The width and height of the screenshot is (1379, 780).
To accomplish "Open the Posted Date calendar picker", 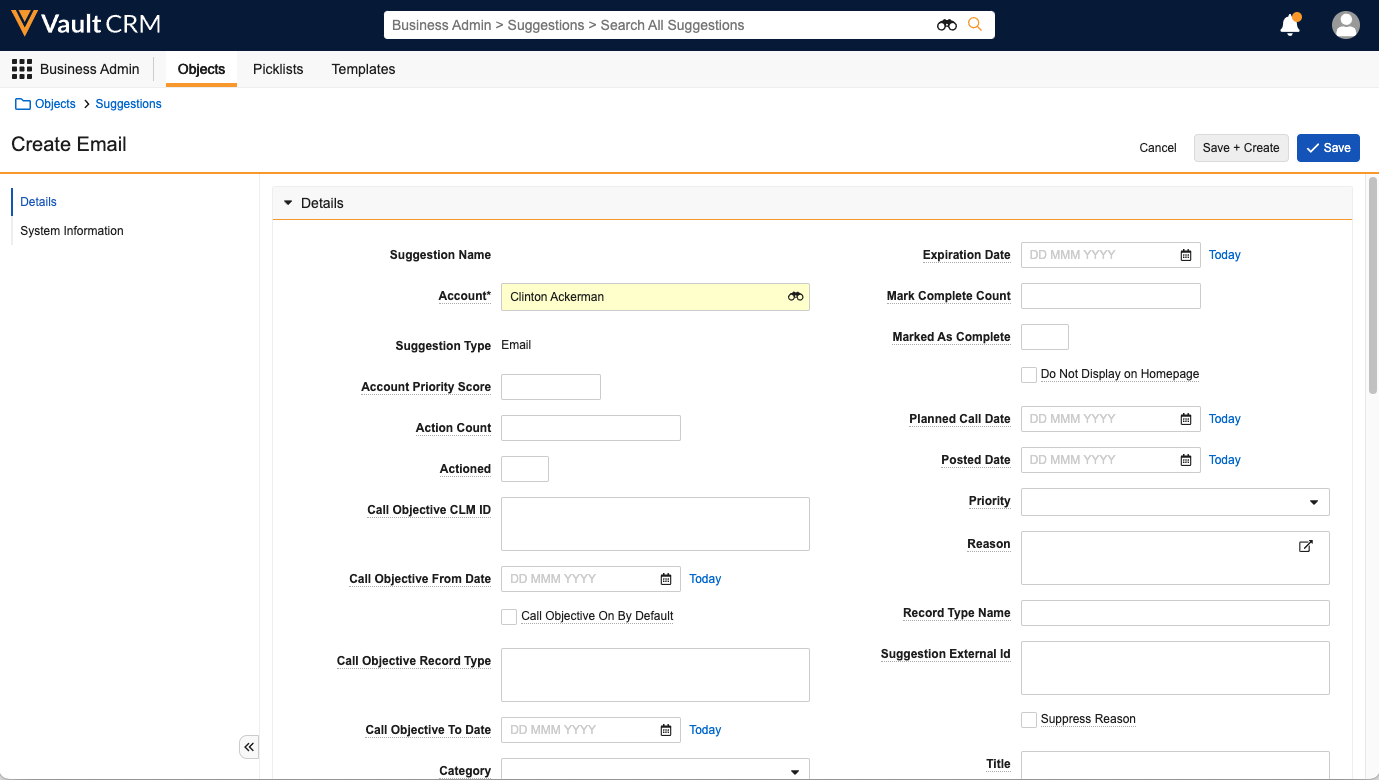I will pos(1185,460).
